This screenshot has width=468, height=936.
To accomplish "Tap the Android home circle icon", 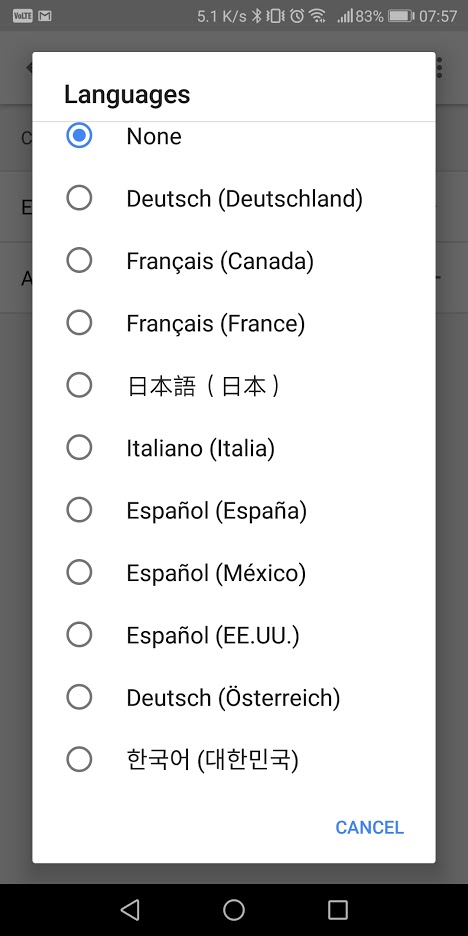I will tap(234, 910).
